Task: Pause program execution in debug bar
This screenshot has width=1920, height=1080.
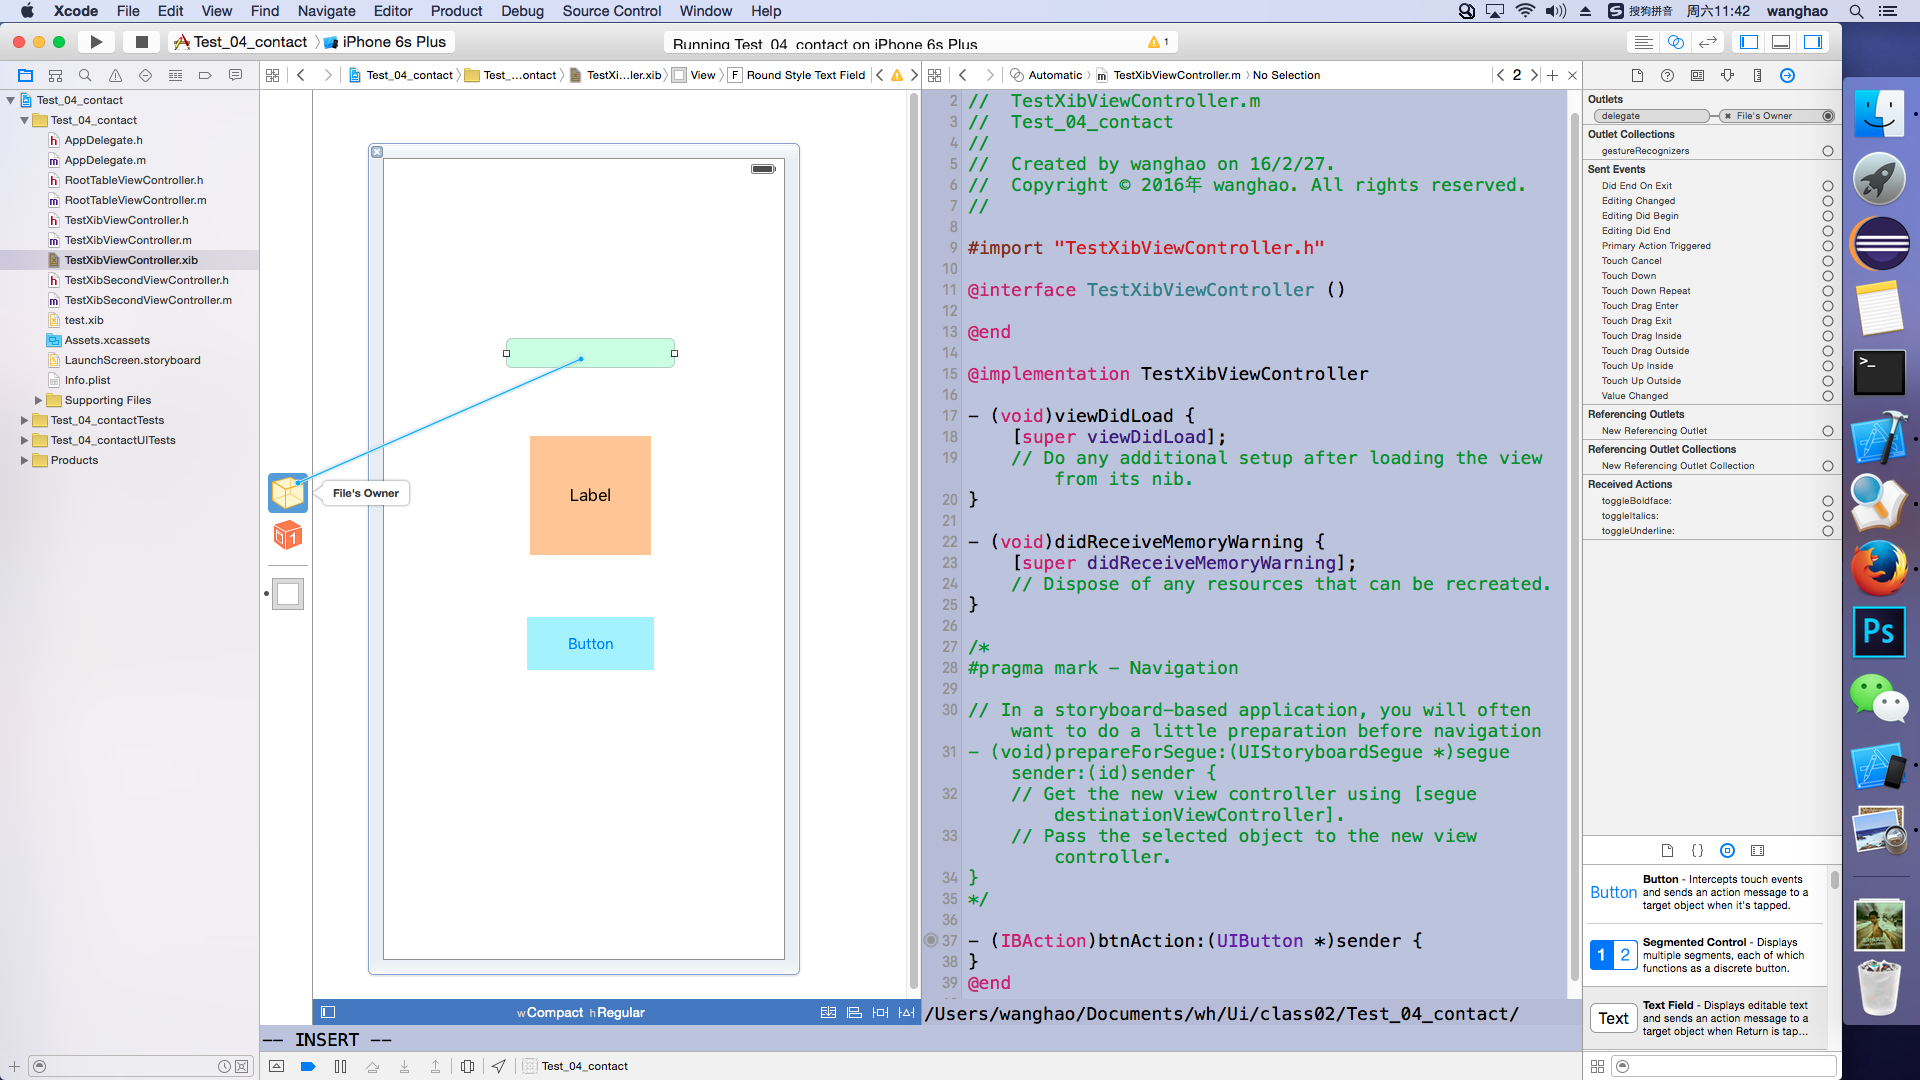Action: [340, 1066]
